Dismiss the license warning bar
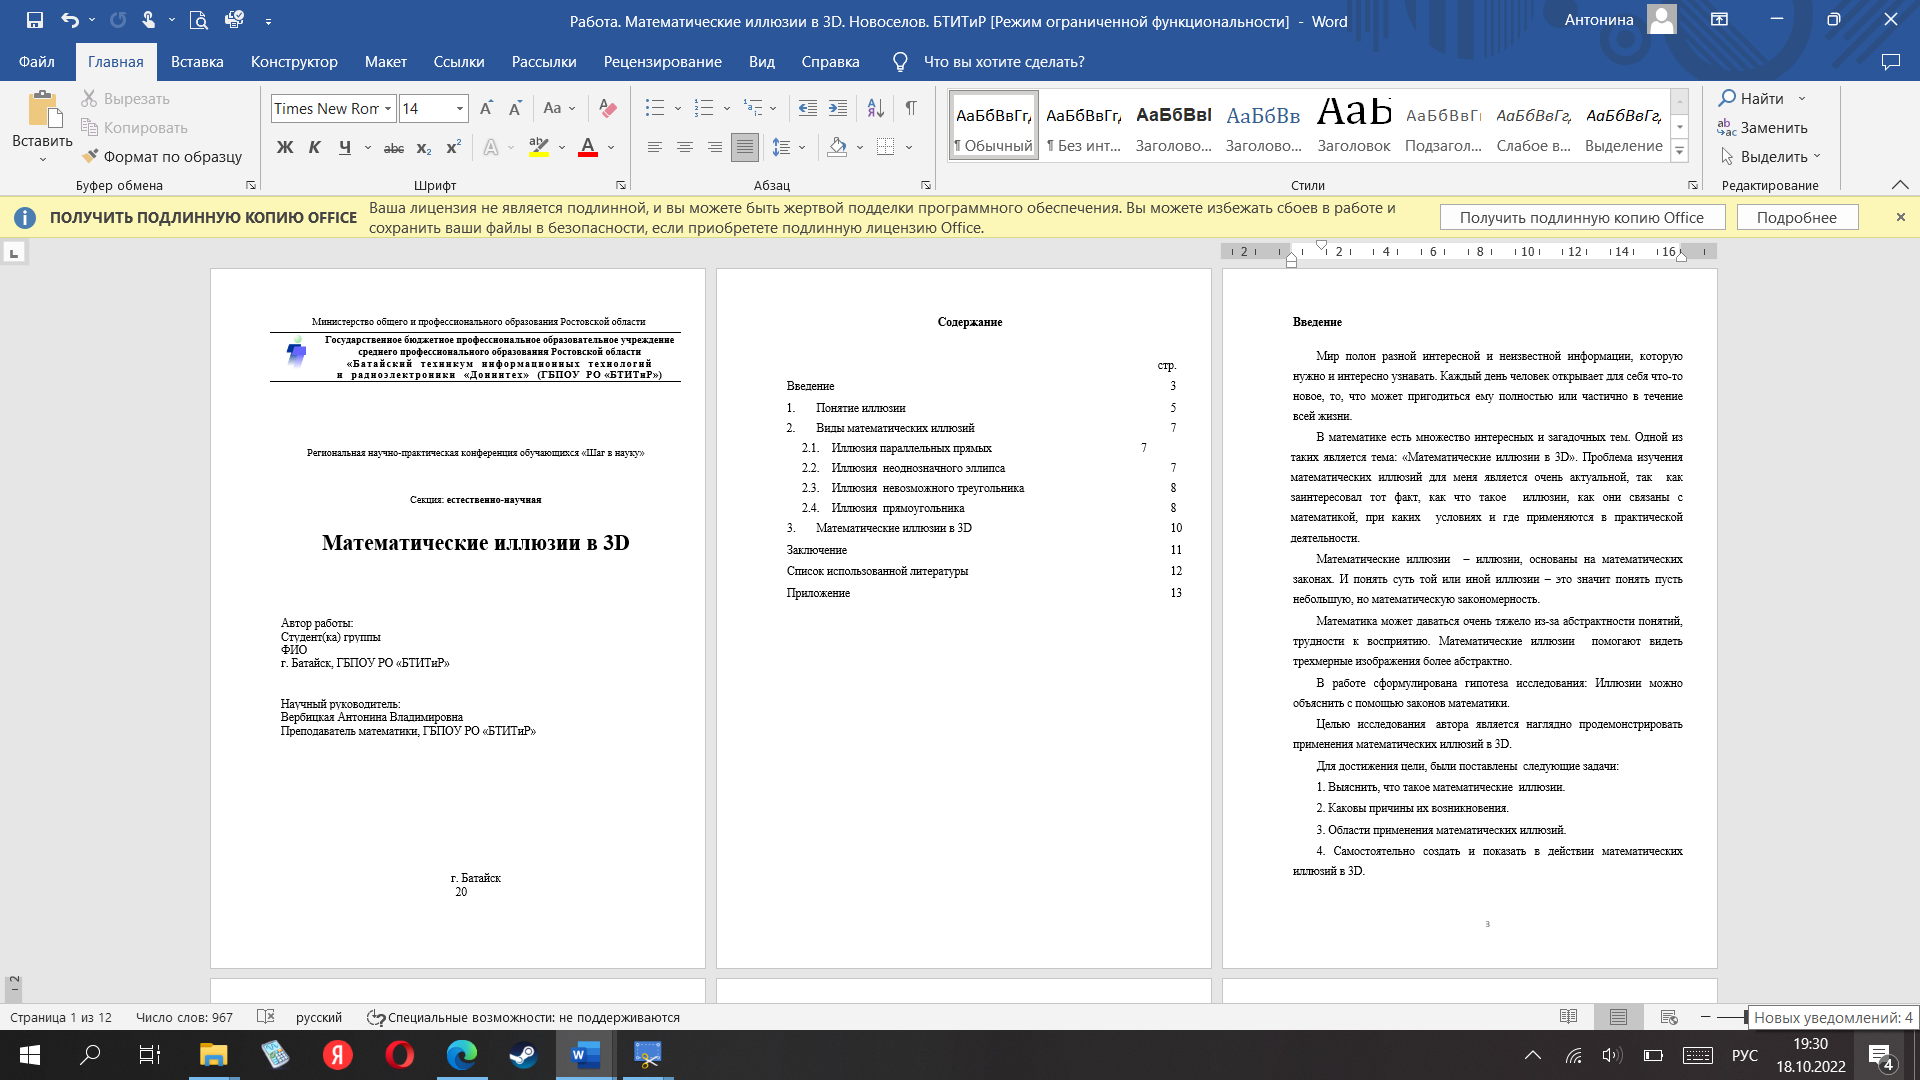The width and height of the screenshot is (1920, 1080). [x=1901, y=217]
